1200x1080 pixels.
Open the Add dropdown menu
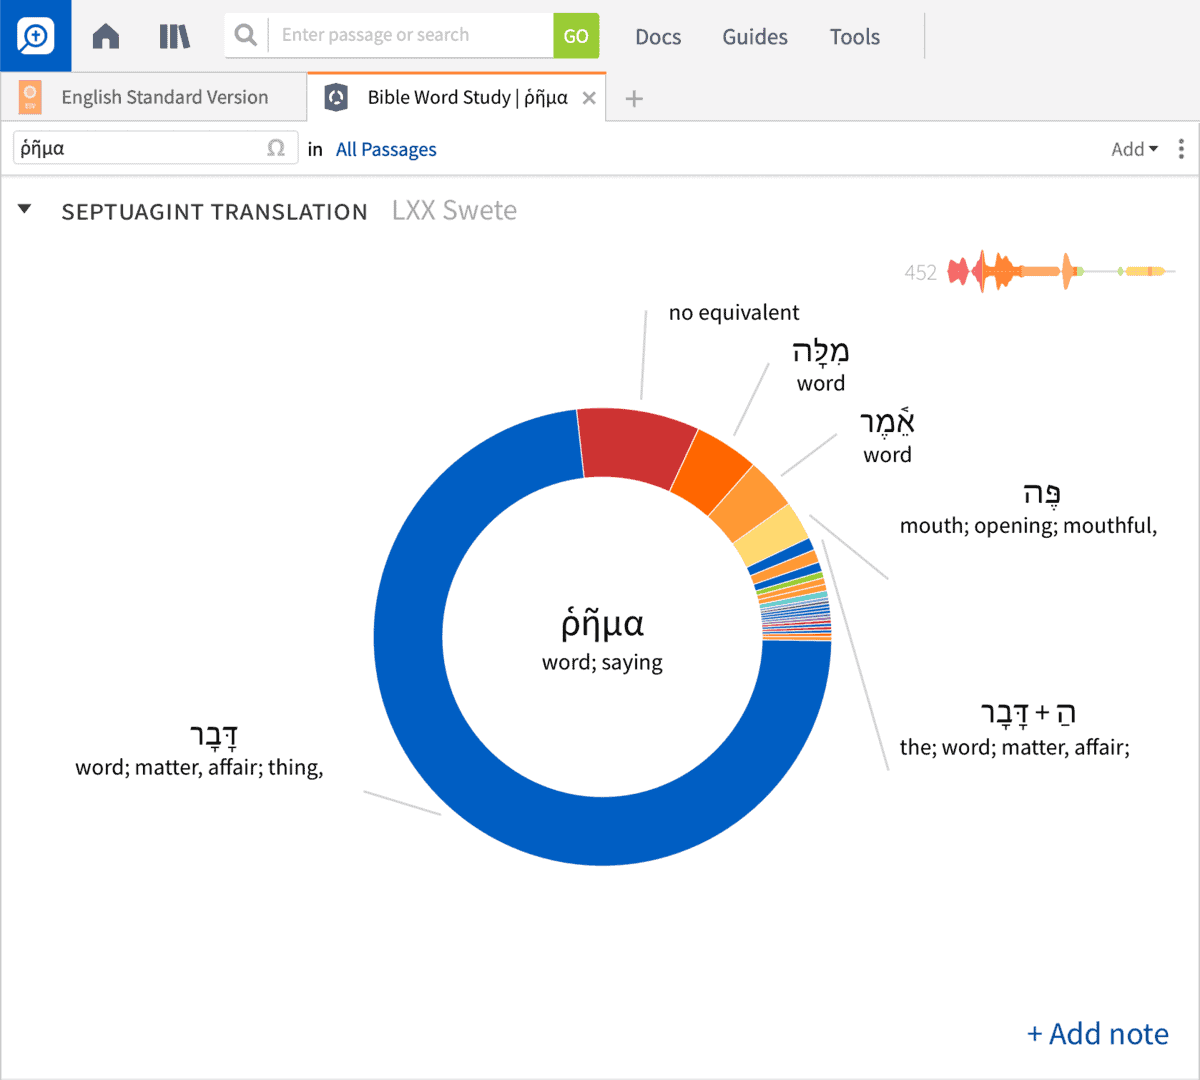(x=1134, y=149)
